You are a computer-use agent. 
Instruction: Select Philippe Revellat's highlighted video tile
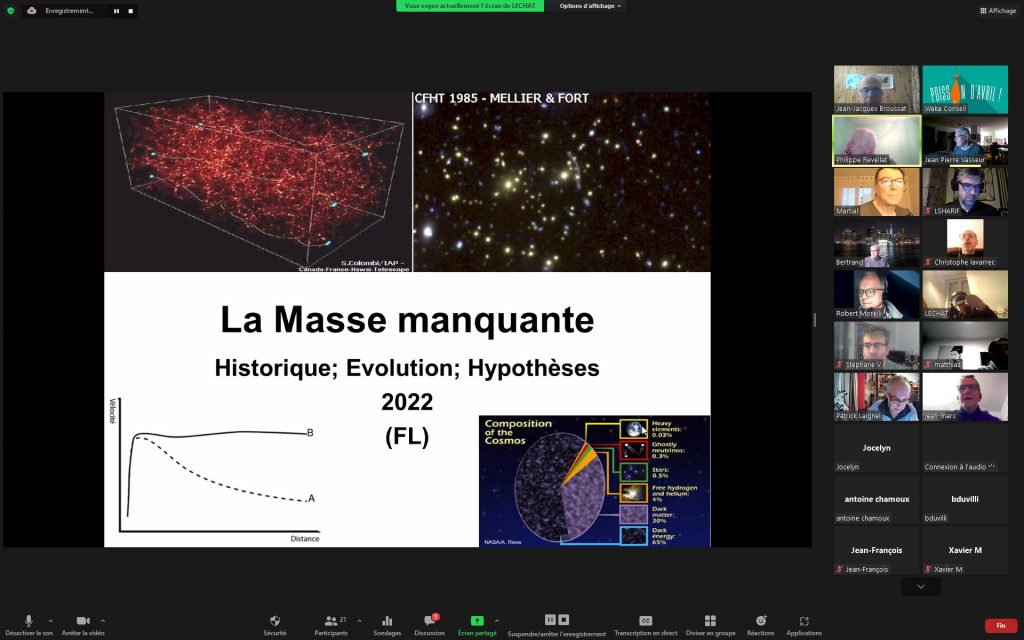[x=876, y=140]
